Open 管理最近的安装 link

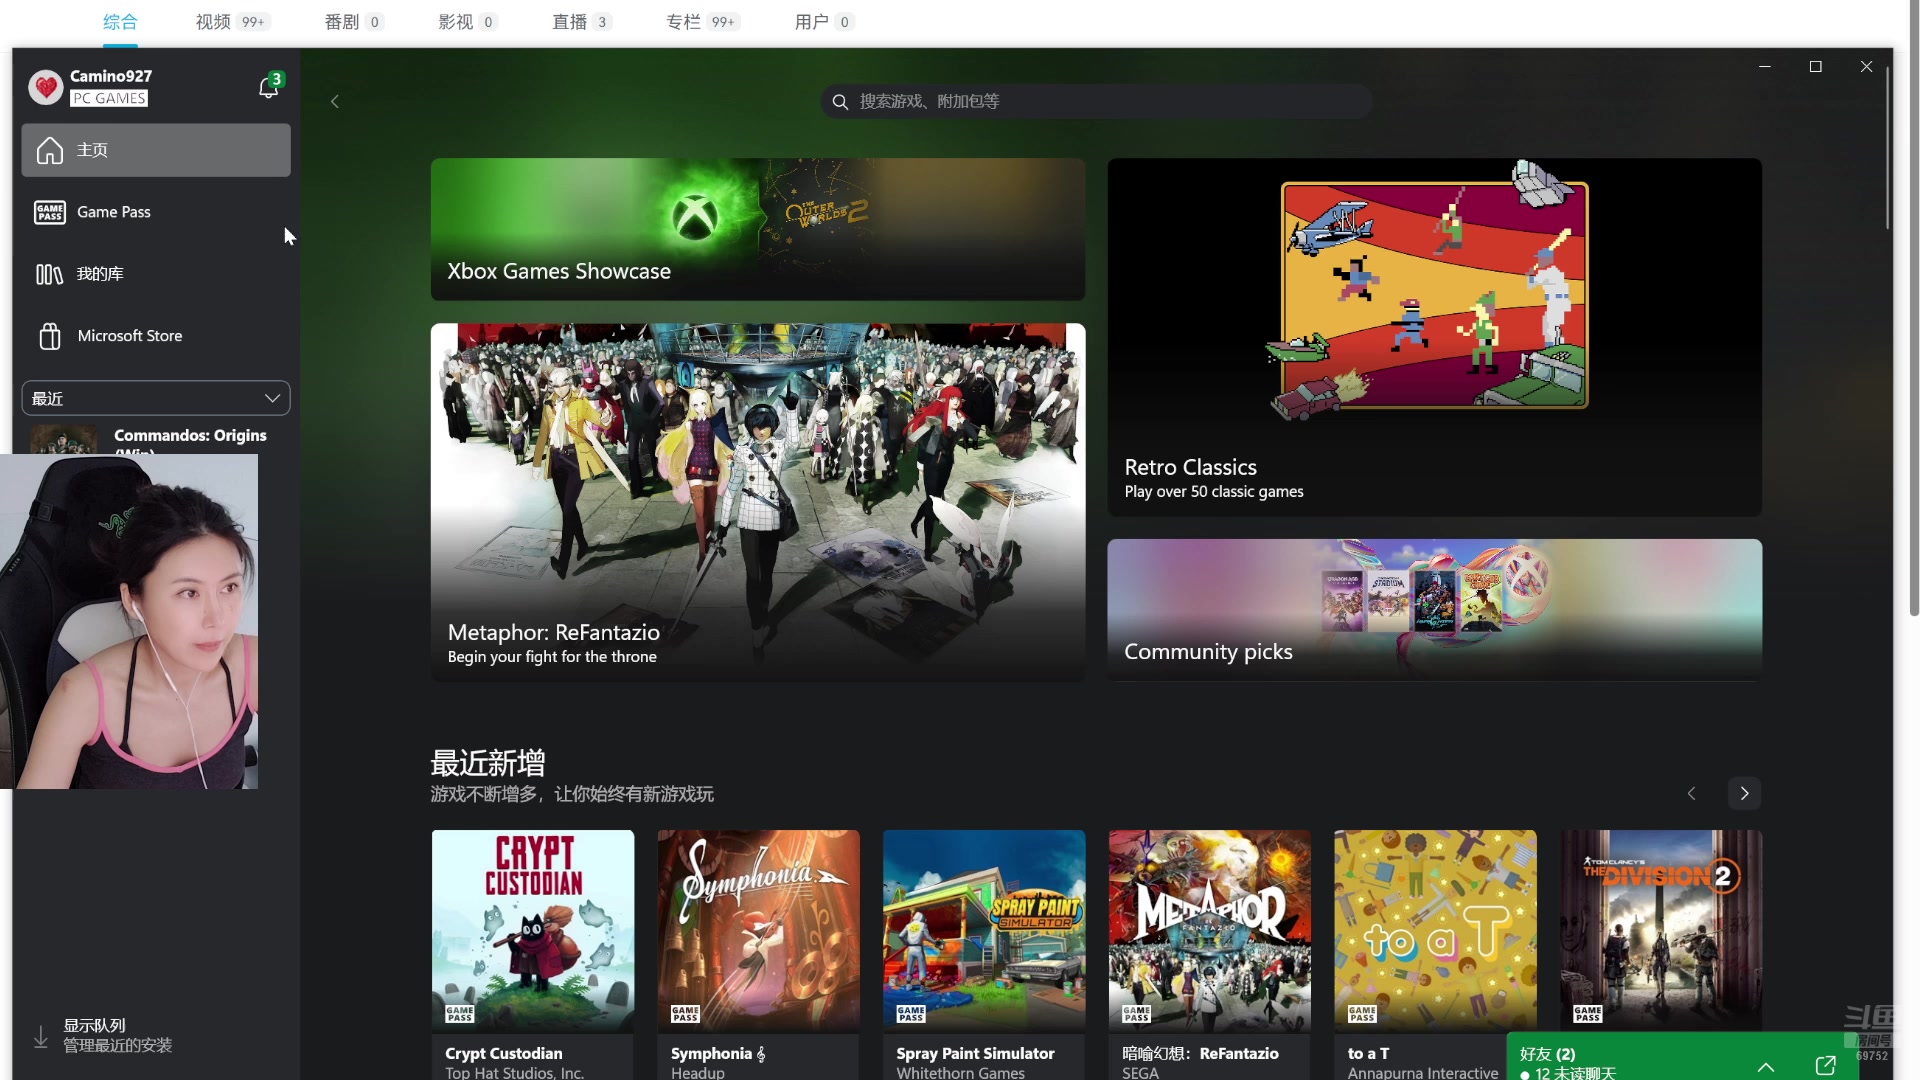coord(118,1046)
